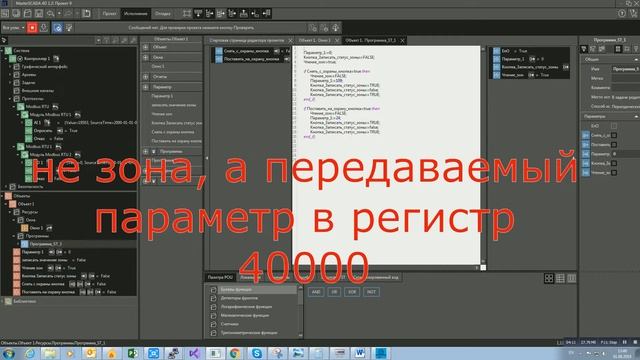Open Visual Studio from the taskbar
The width and height of the screenshot is (640, 360).
pyautogui.click(x=194, y=353)
